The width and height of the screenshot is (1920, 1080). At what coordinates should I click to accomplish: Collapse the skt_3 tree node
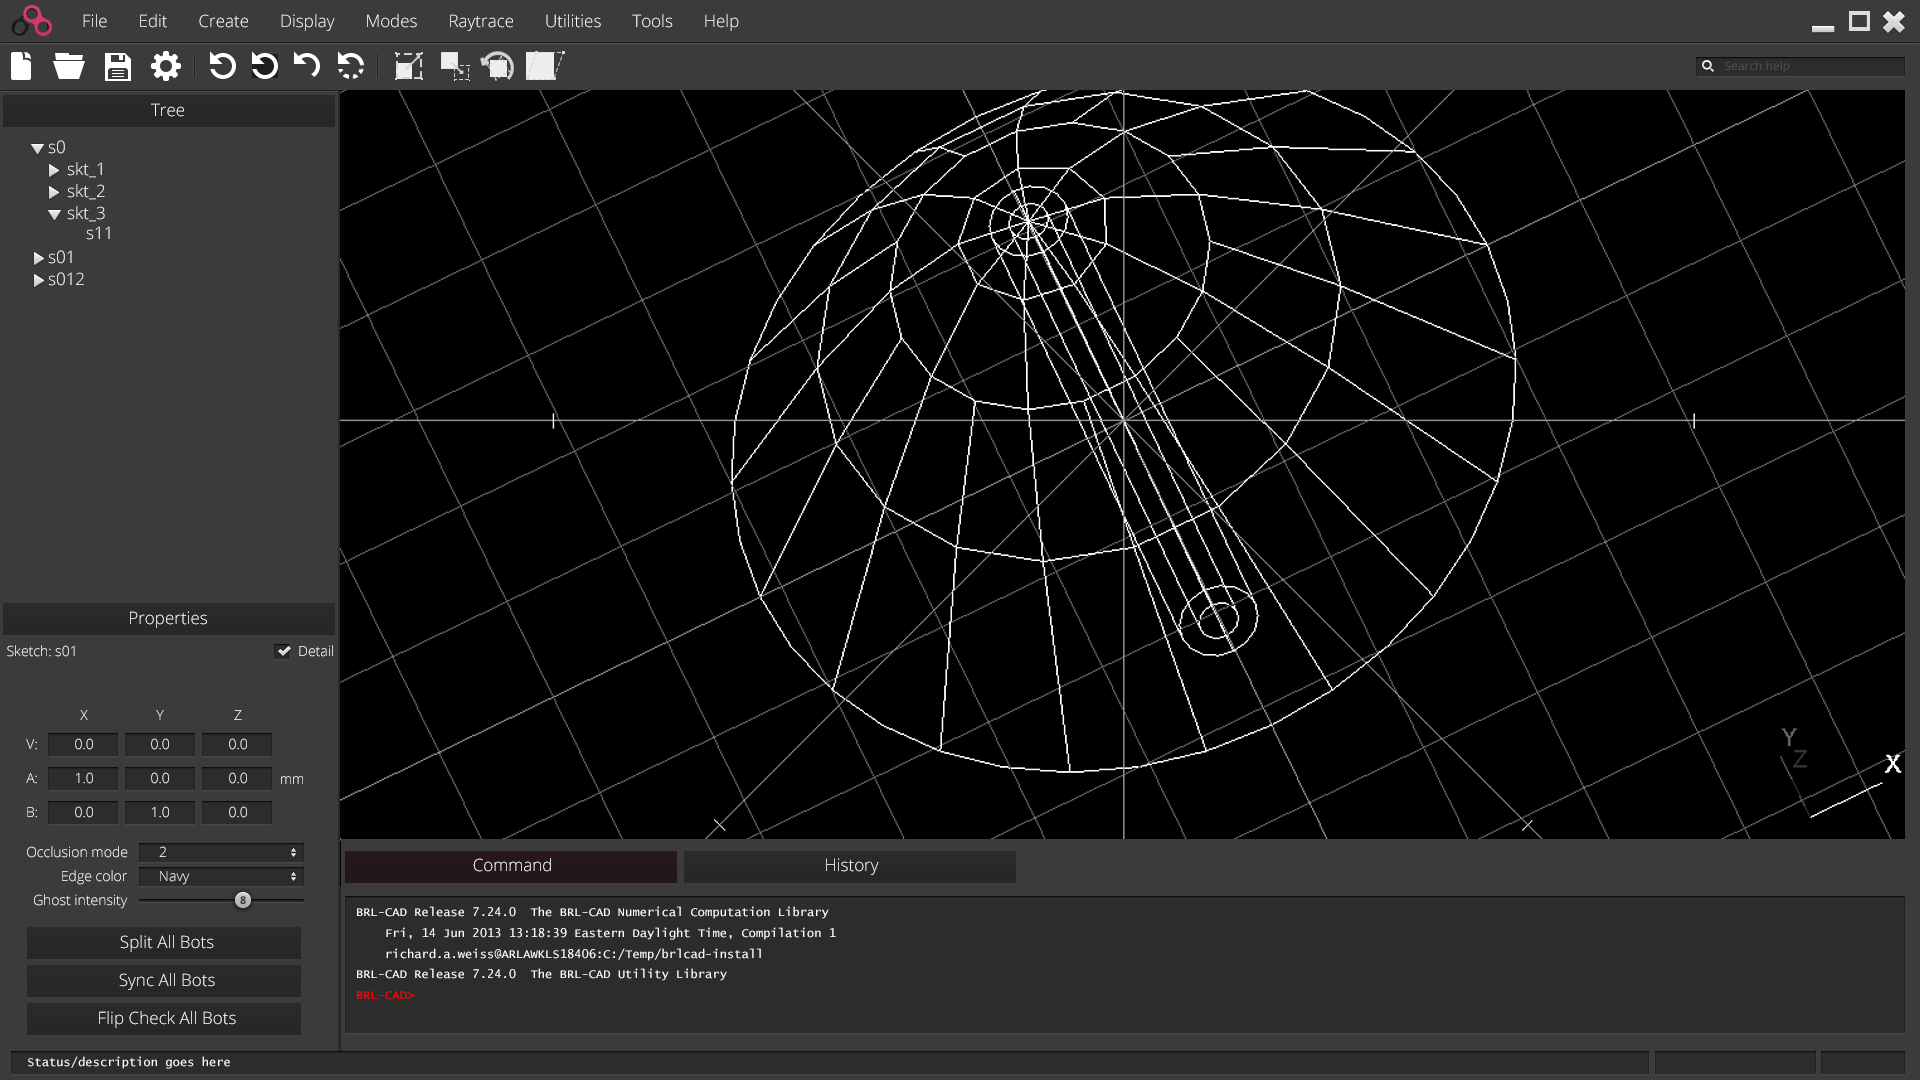tap(54, 212)
